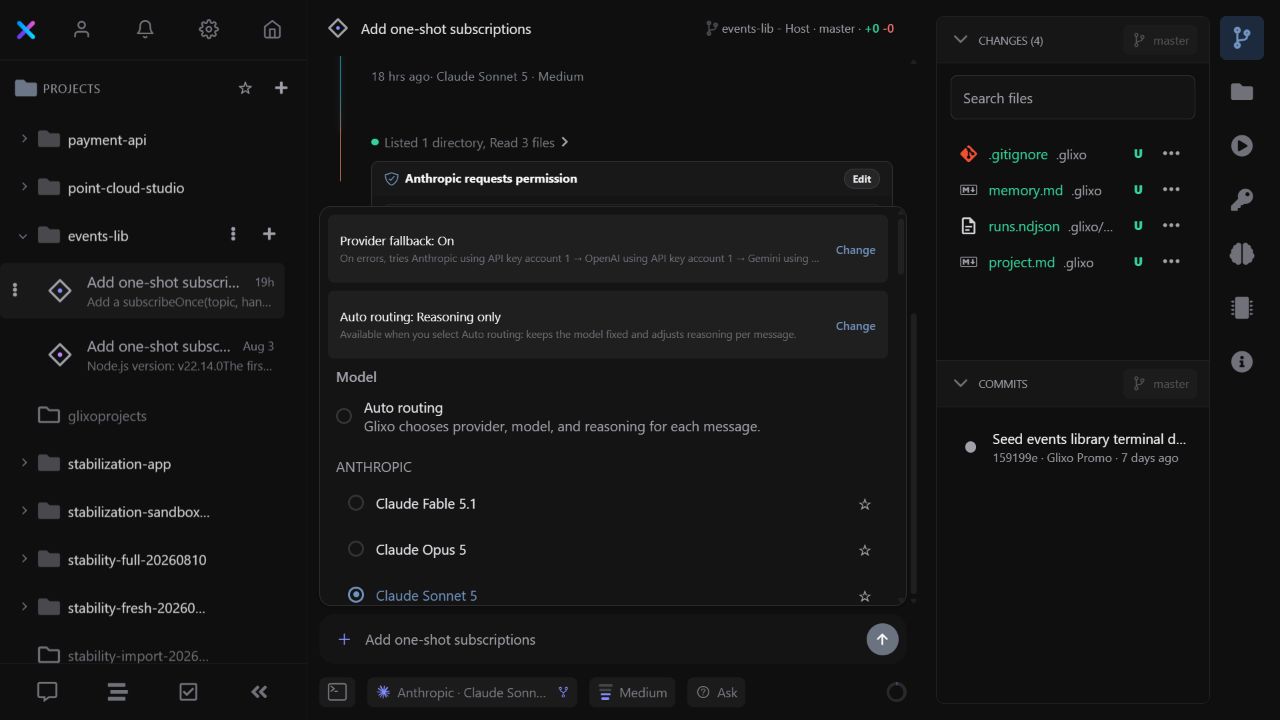Screen dimensions: 1280x720
Task: Open the settings gear
Action: [208, 29]
